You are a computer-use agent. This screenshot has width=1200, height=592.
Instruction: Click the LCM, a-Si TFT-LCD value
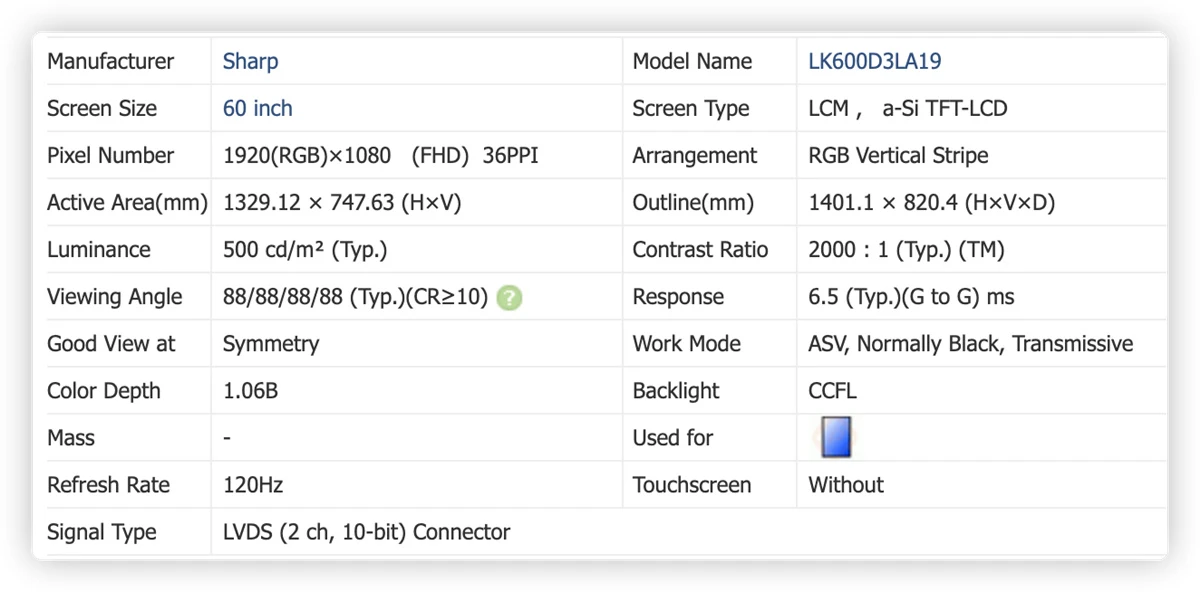(x=908, y=108)
